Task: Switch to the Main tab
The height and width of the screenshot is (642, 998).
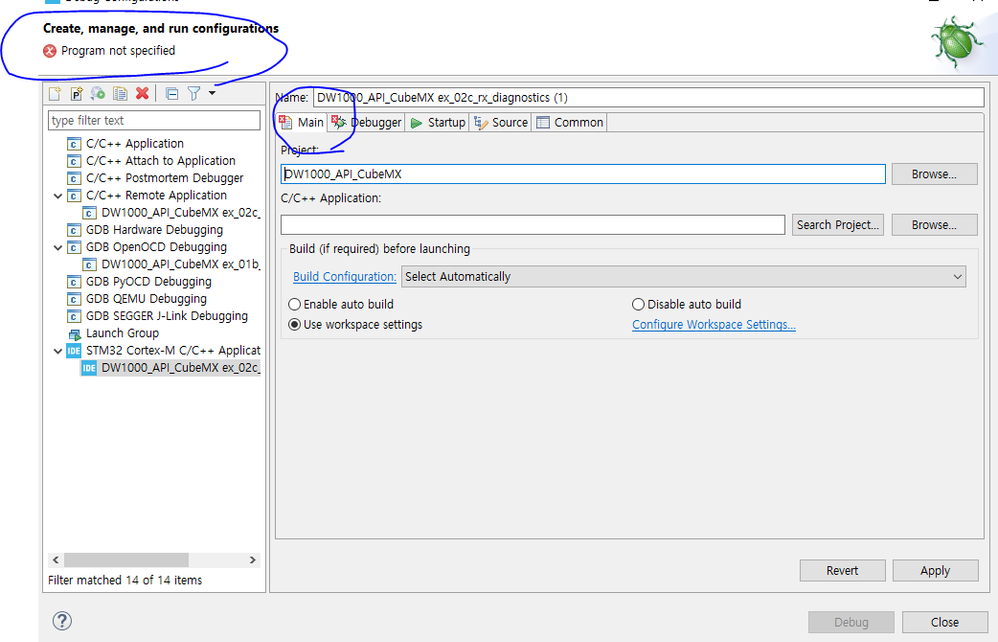Action: 302,122
